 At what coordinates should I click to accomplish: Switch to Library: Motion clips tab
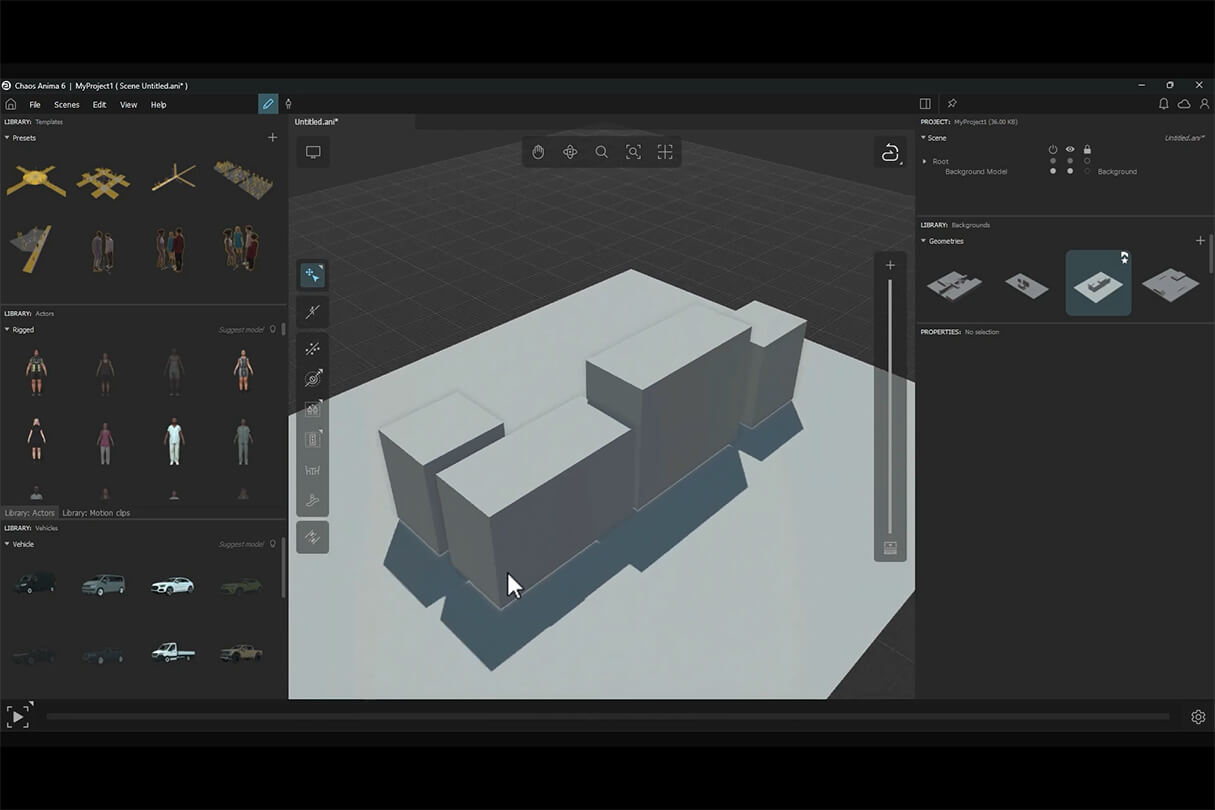[x=96, y=513]
